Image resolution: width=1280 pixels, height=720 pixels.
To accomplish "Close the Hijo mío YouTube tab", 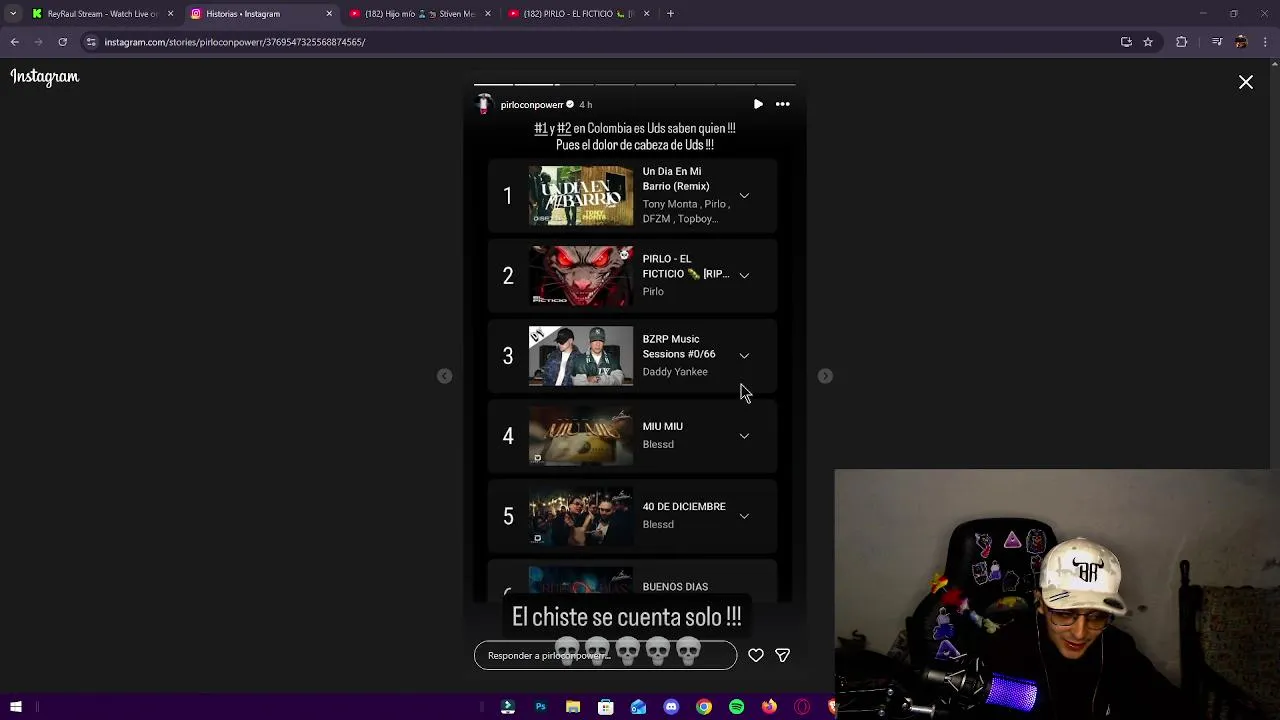I will pos(487,14).
